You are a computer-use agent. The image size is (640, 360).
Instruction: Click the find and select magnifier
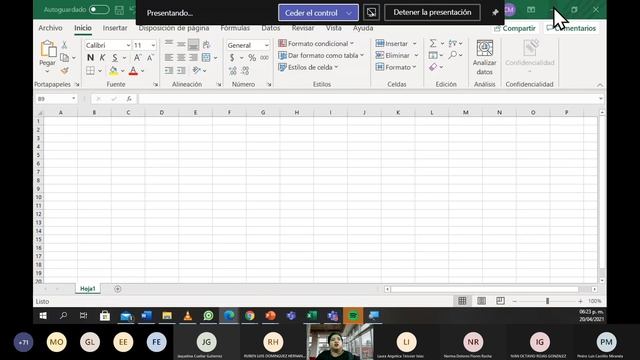[452, 55]
